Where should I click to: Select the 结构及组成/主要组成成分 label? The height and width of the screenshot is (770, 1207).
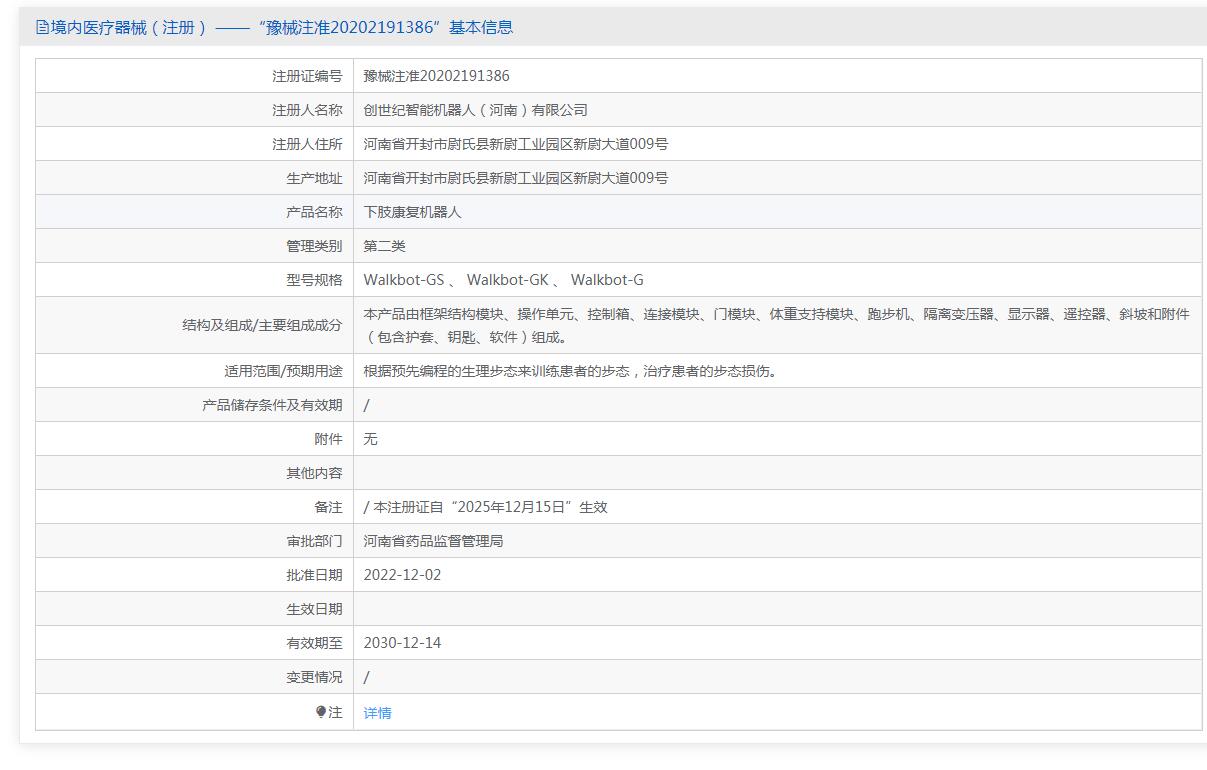point(262,325)
